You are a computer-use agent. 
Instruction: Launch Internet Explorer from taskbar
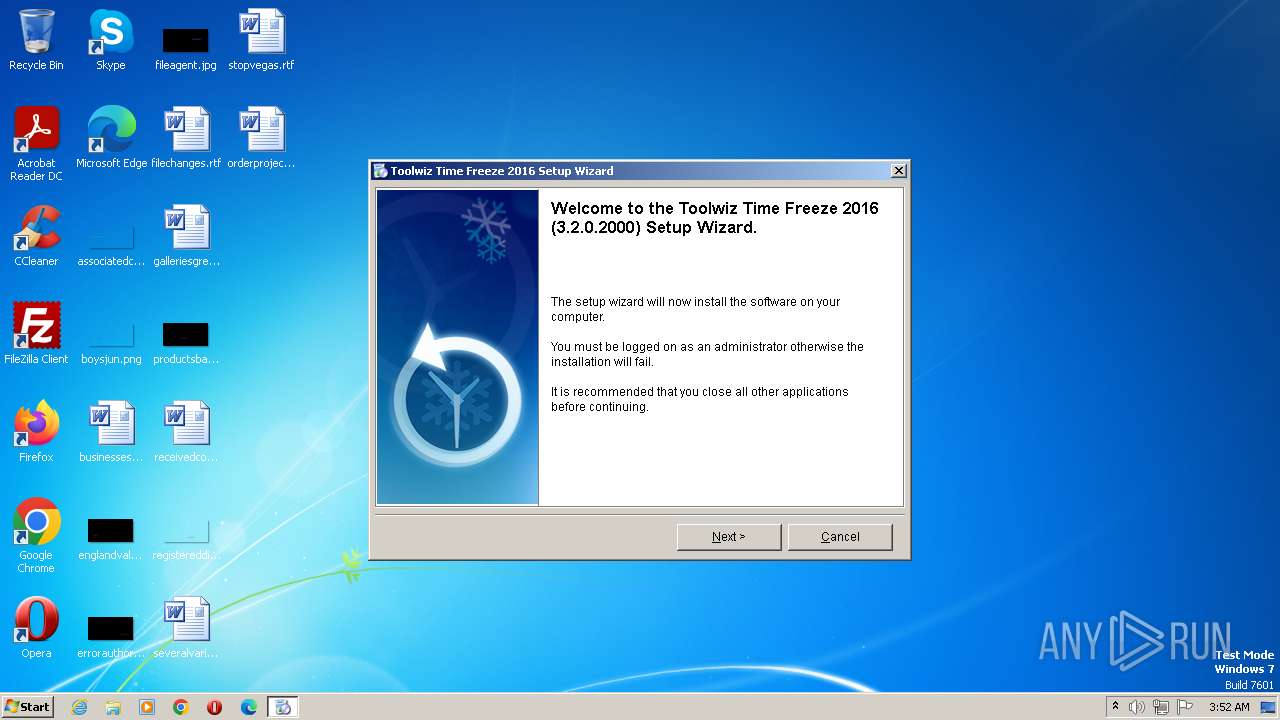79,707
